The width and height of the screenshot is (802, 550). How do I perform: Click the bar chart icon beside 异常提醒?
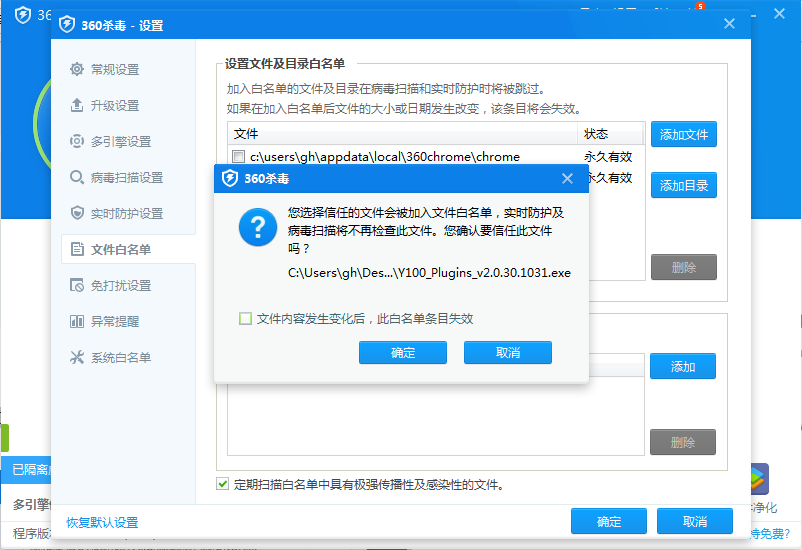pyautogui.click(x=77, y=321)
